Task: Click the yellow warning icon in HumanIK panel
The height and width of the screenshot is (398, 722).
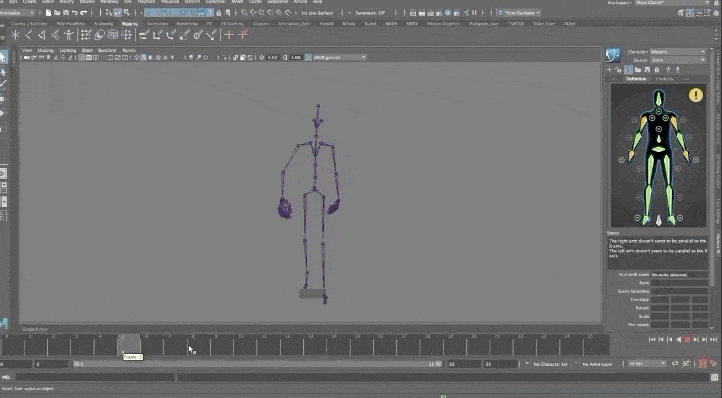Action: [x=696, y=95]
